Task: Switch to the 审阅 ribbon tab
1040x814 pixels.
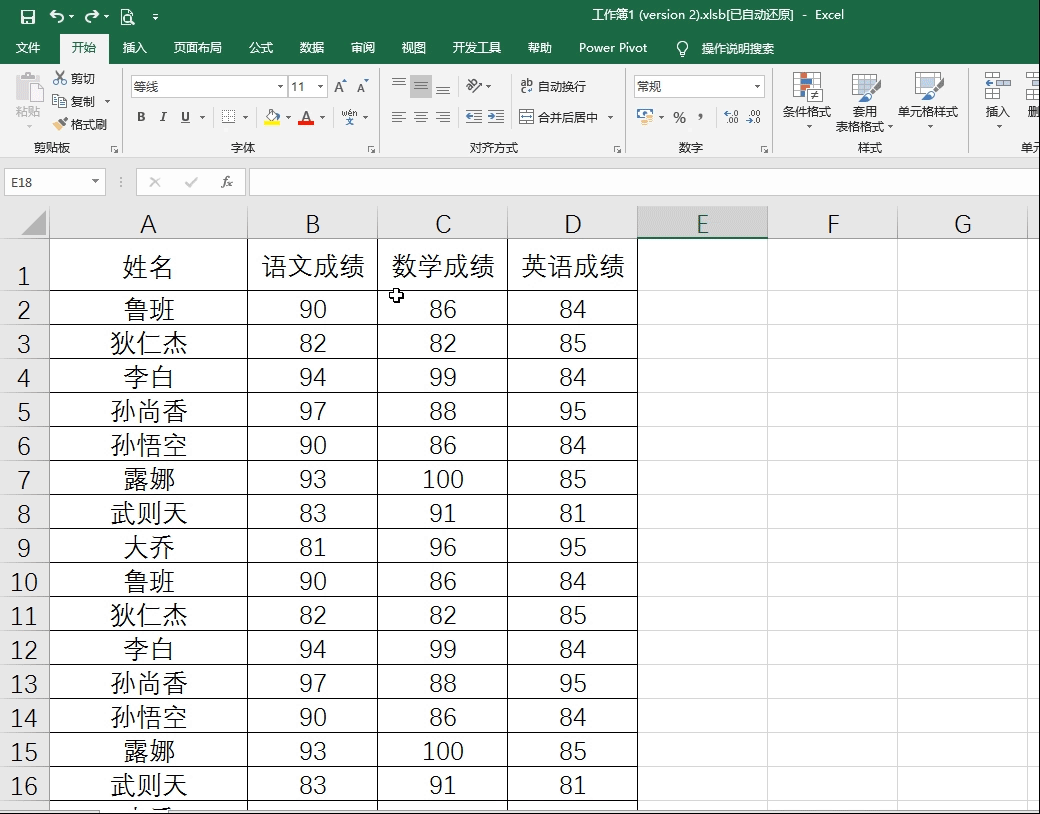Action: (x=363, y=48)
